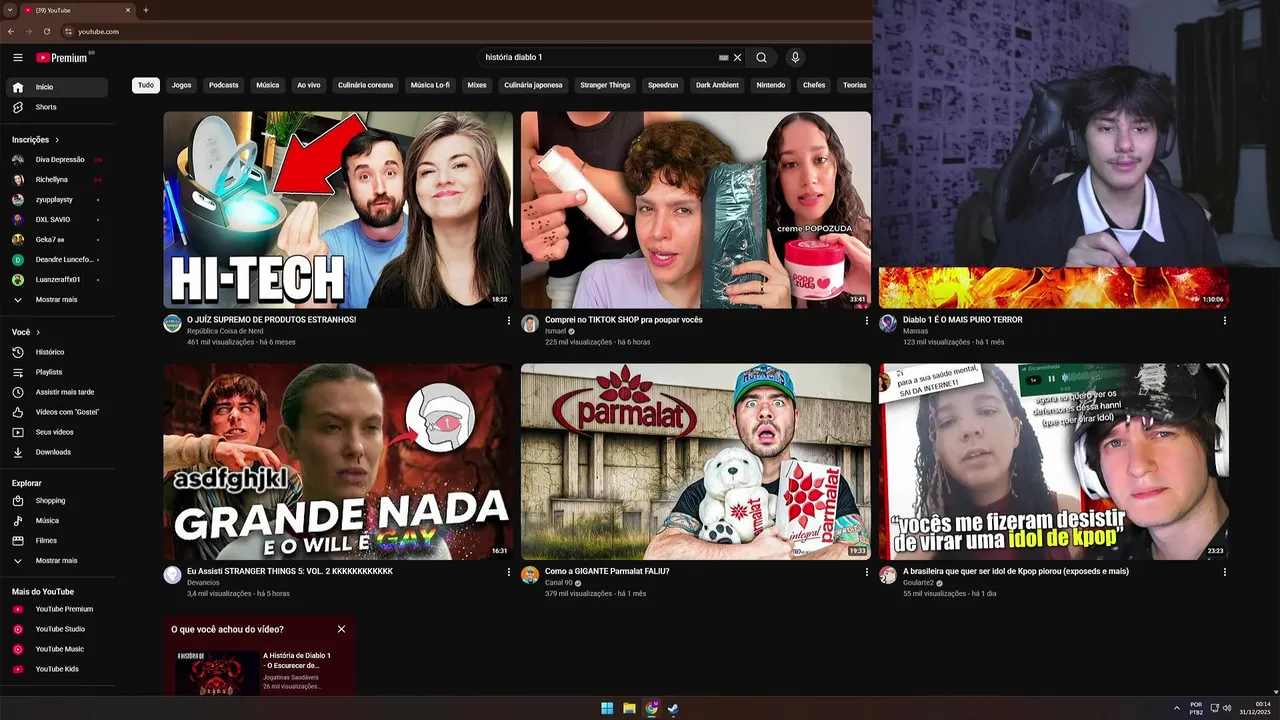The width and height of the screenshot is (1280, 720).
Task: Open Filmes under Explorar
Action: click(56, 540)
